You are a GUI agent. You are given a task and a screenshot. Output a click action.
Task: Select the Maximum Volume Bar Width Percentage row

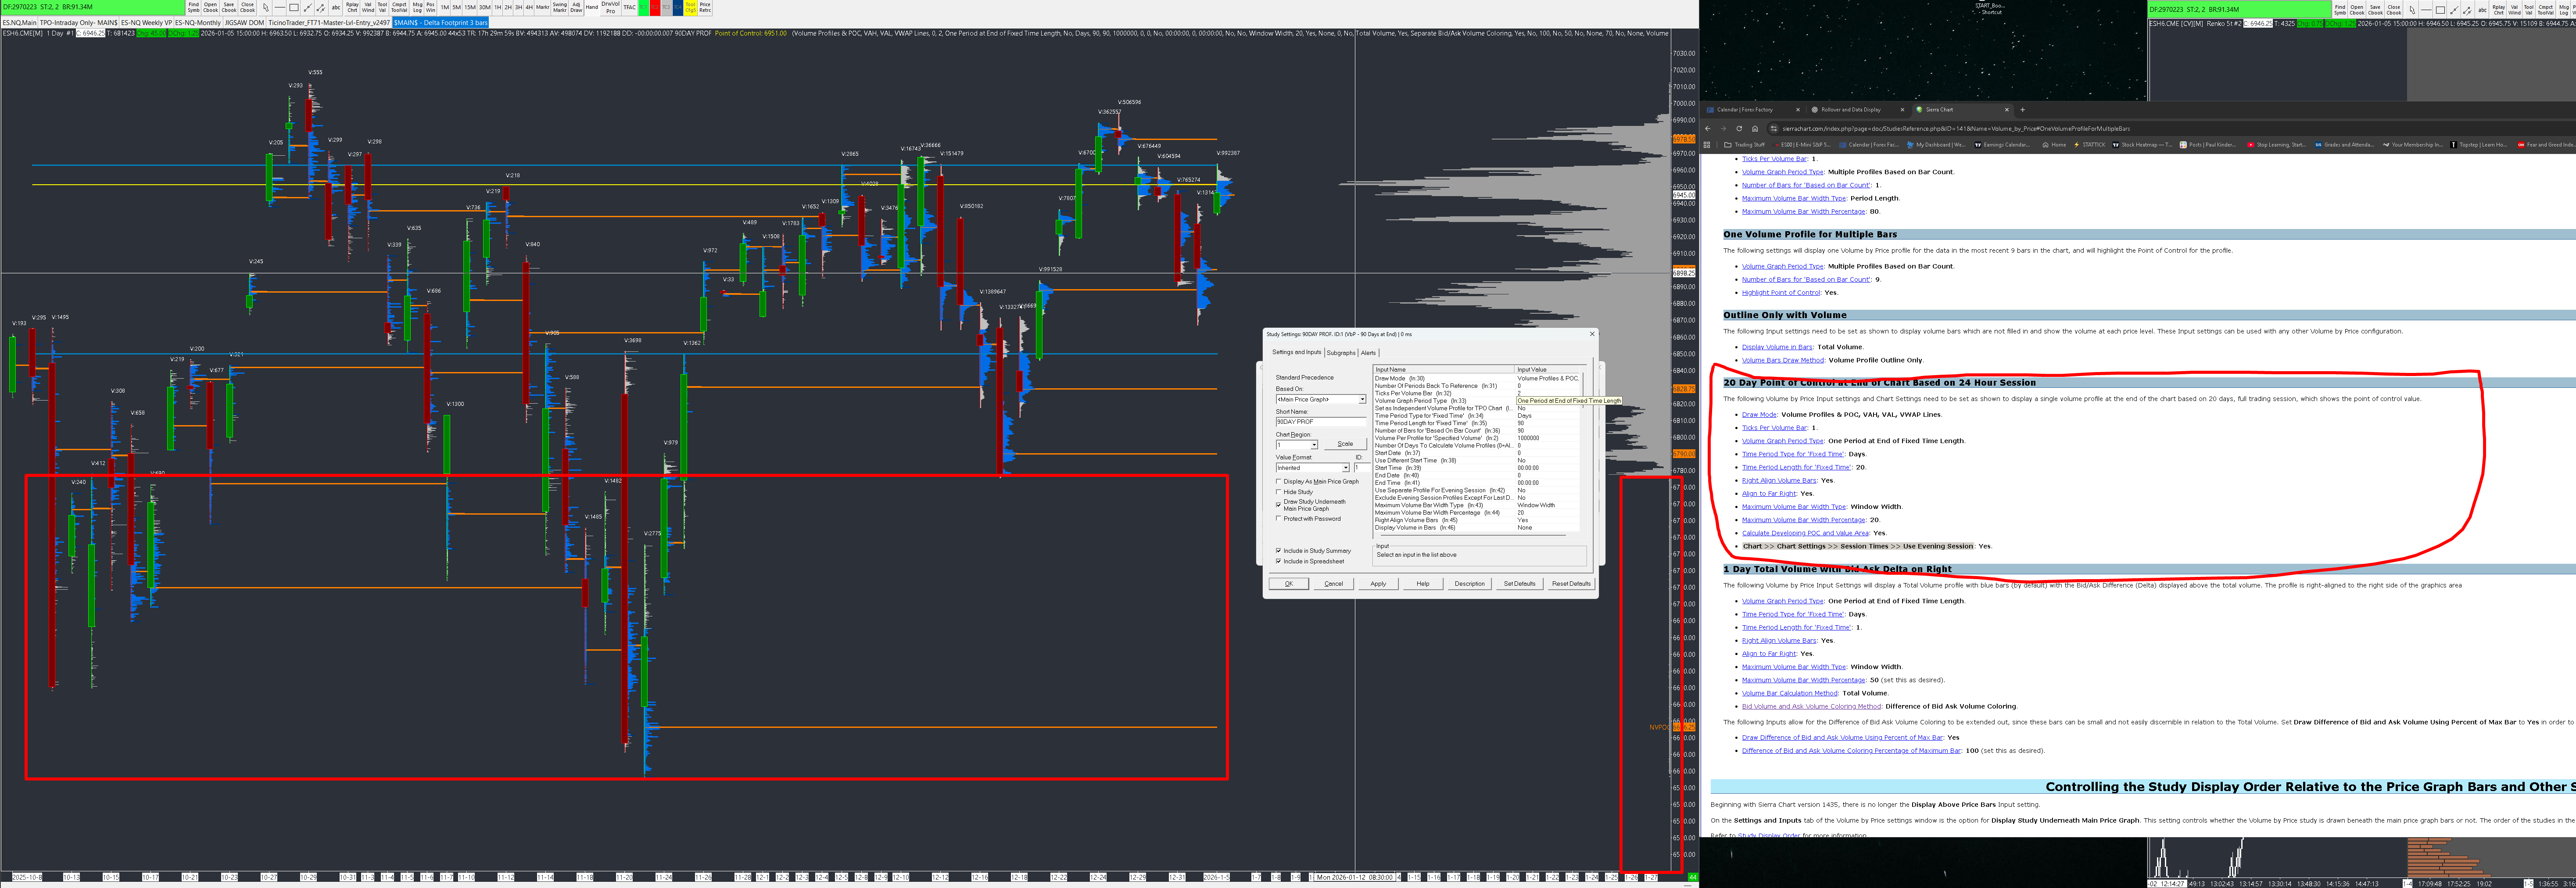[1477, 513]
